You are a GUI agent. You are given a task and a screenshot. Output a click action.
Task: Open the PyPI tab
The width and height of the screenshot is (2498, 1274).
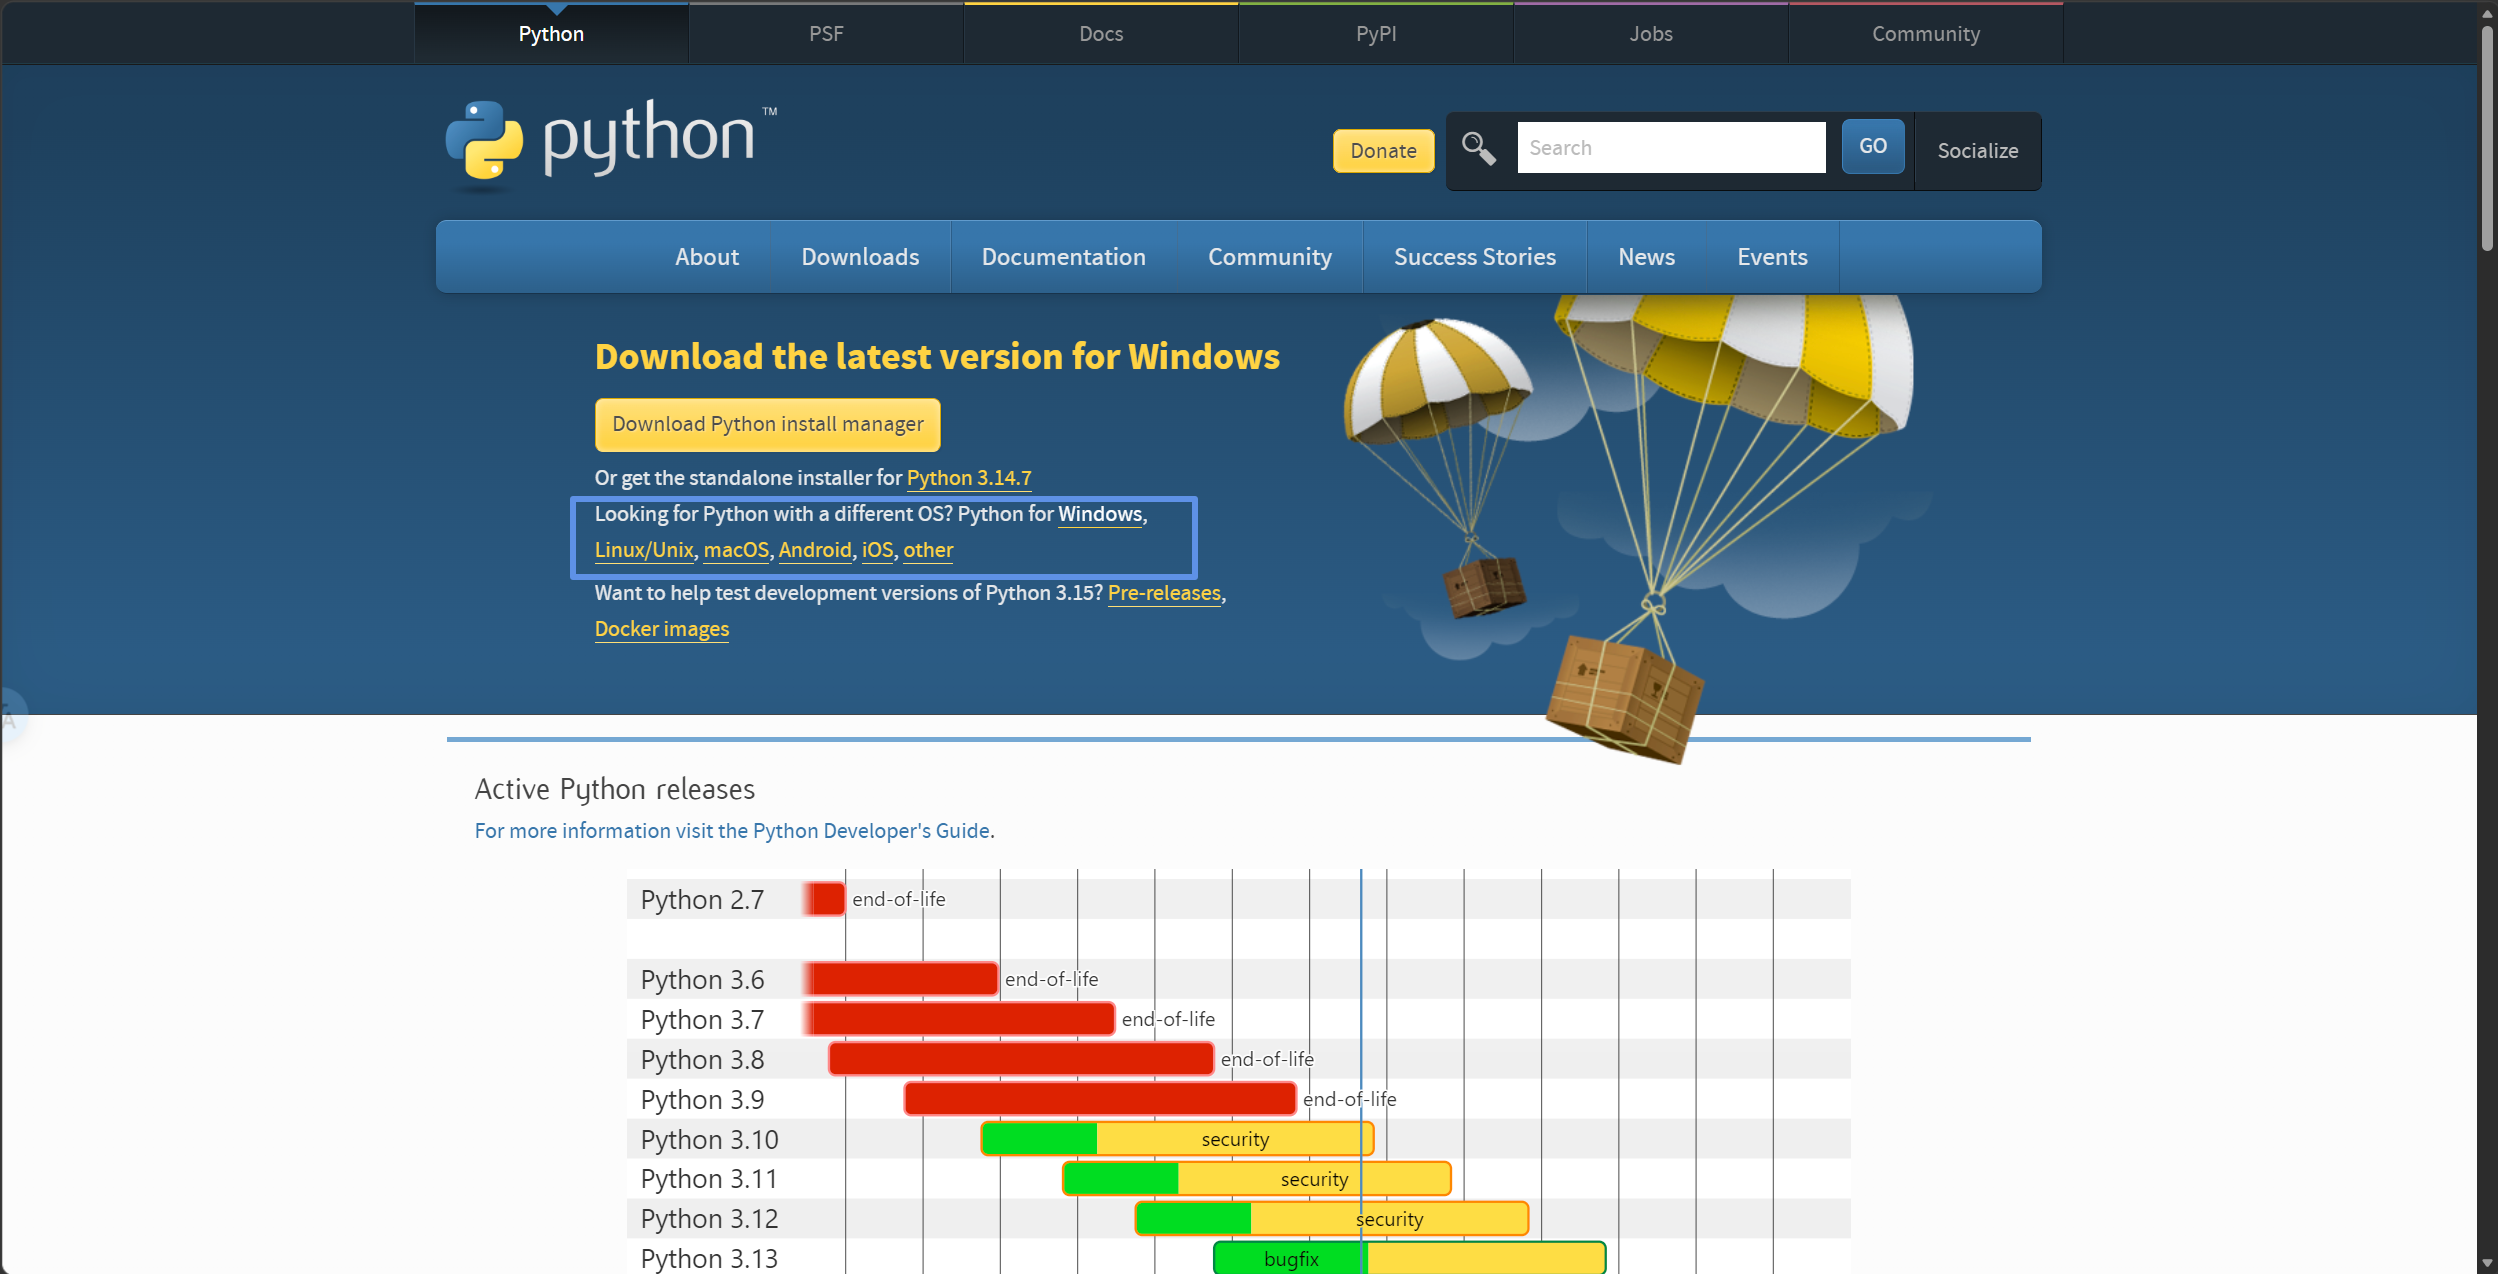tap(1376, 34)
